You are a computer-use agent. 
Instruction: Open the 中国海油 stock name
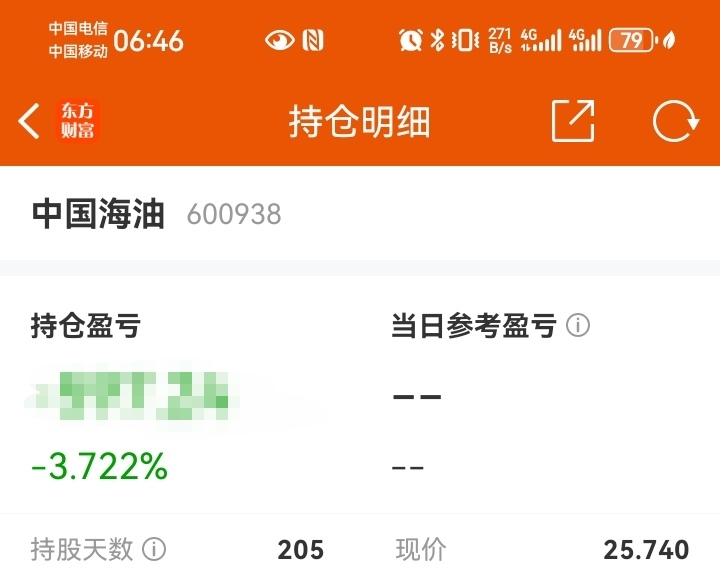click(x=98, y=214)
